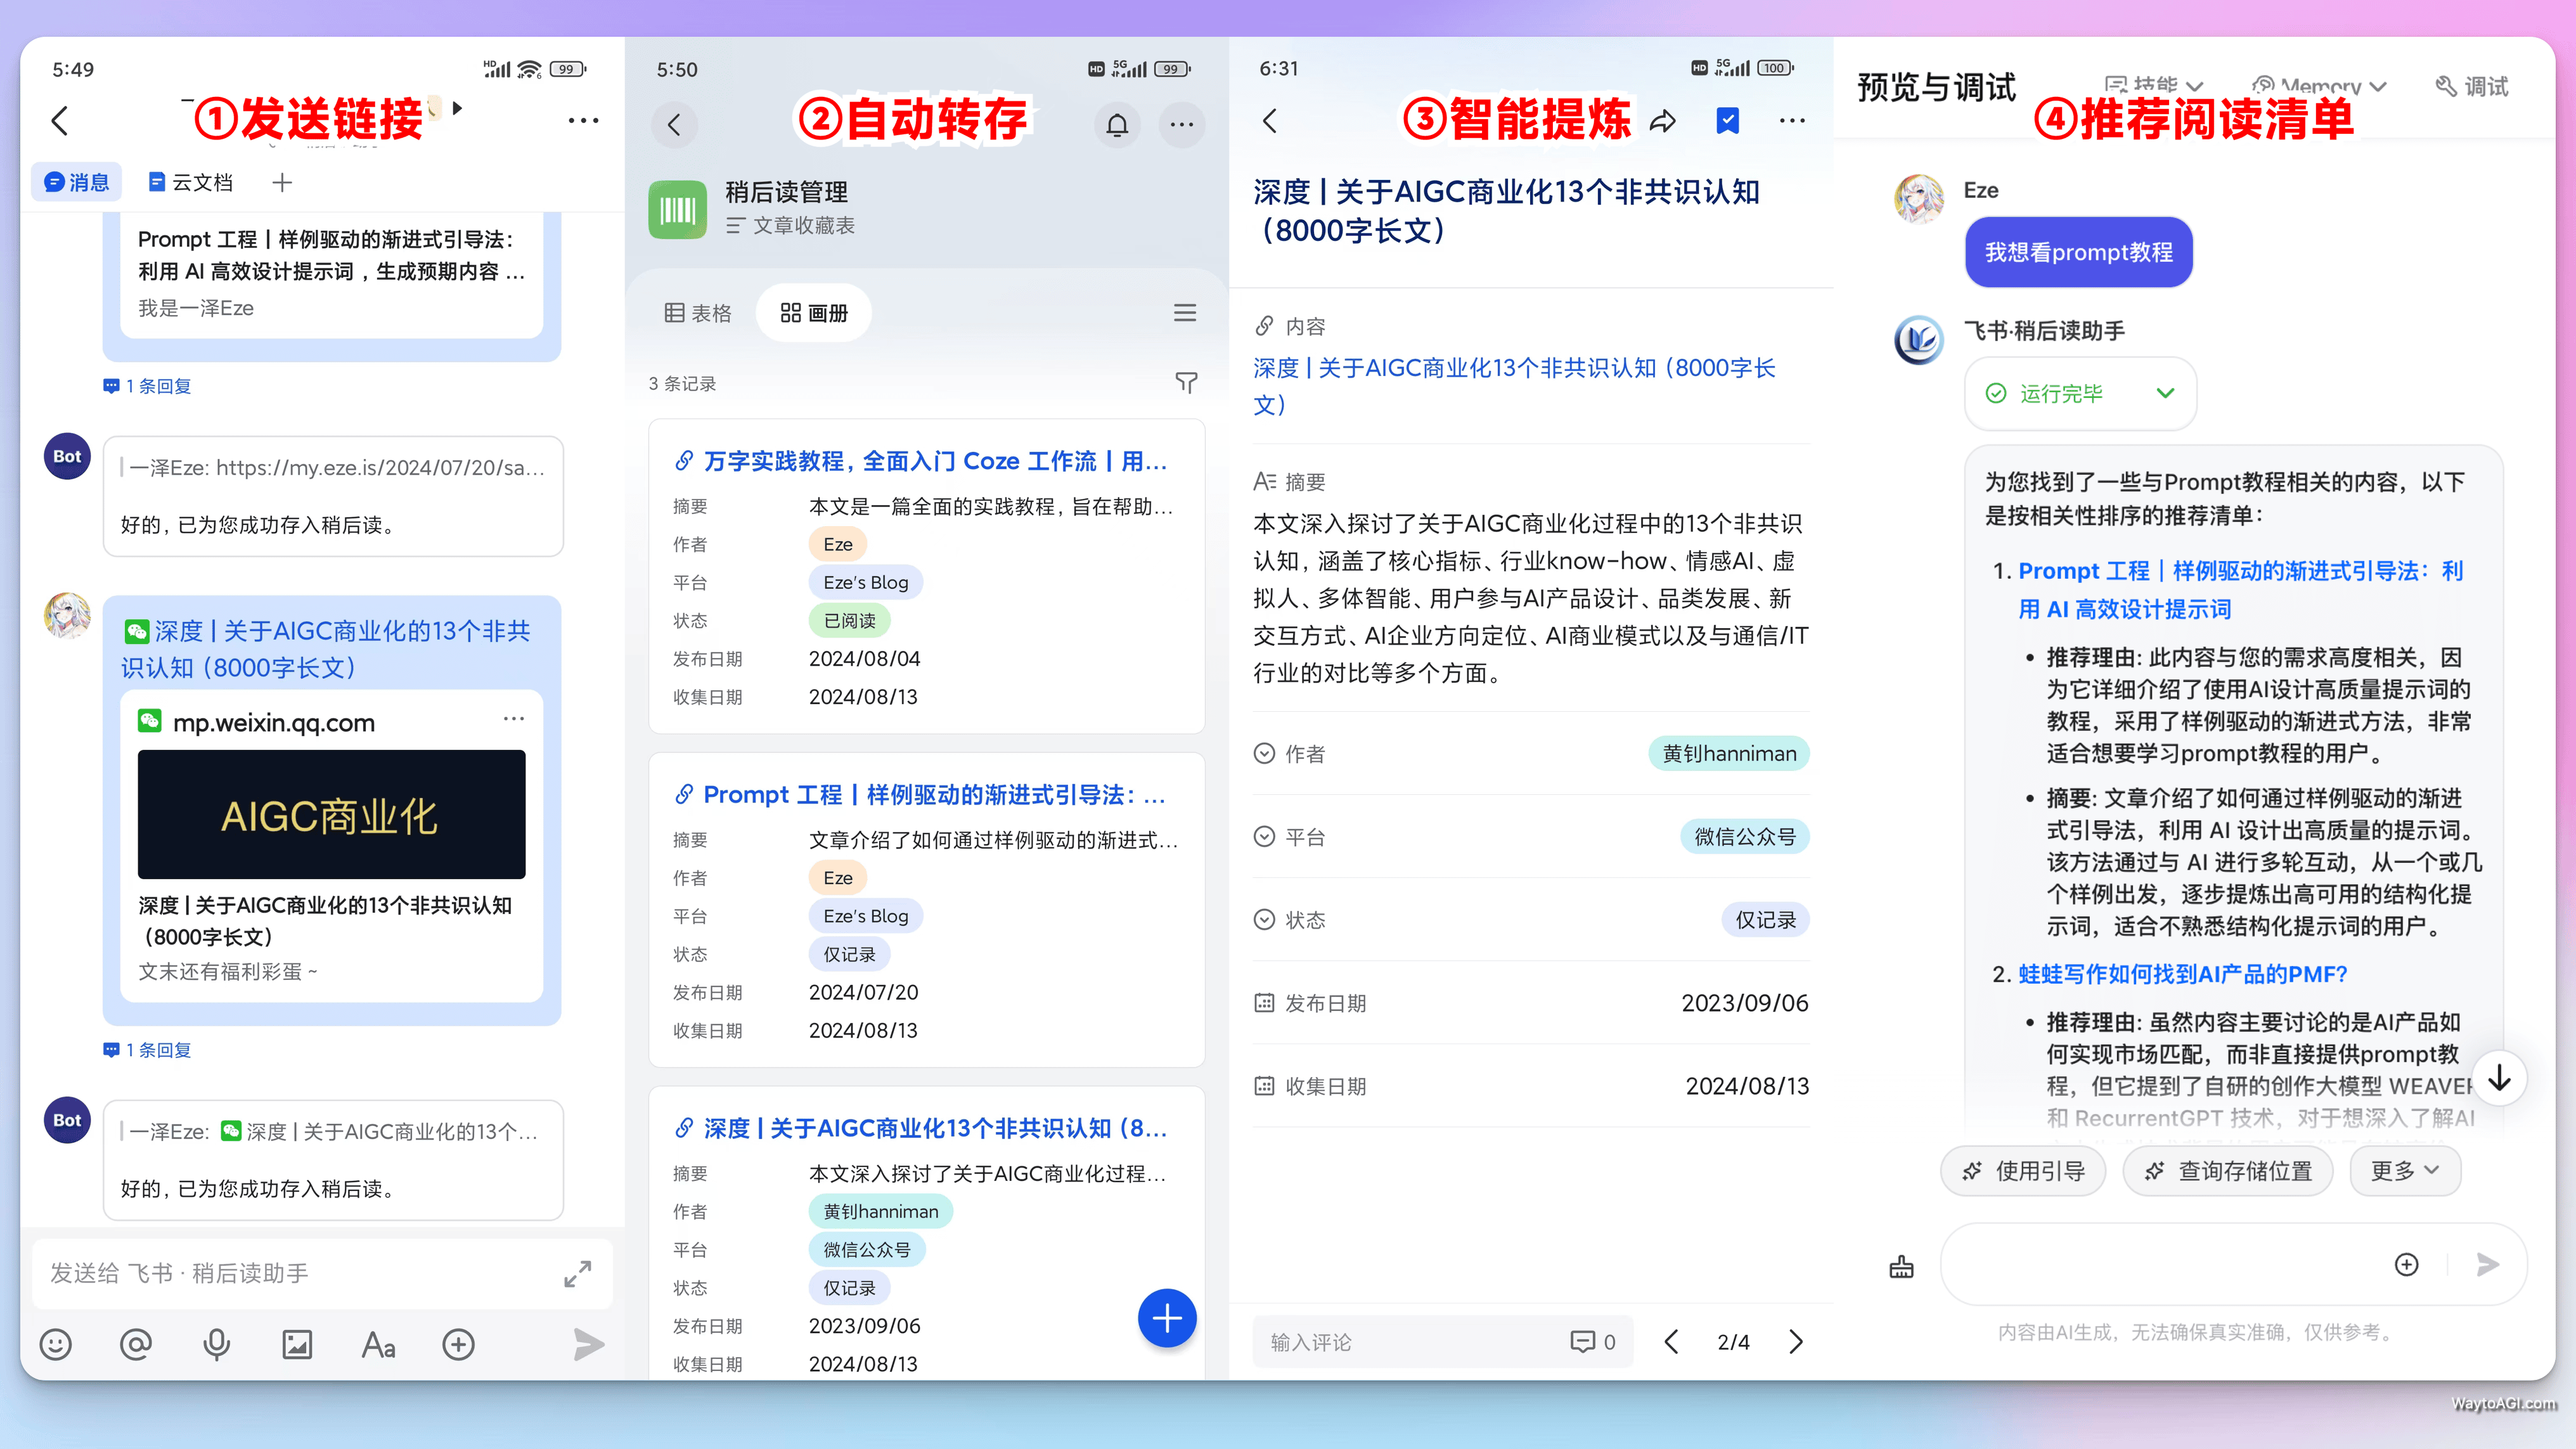
Task: Tap the back arrow in the chat panel
Action: (60, 121)
